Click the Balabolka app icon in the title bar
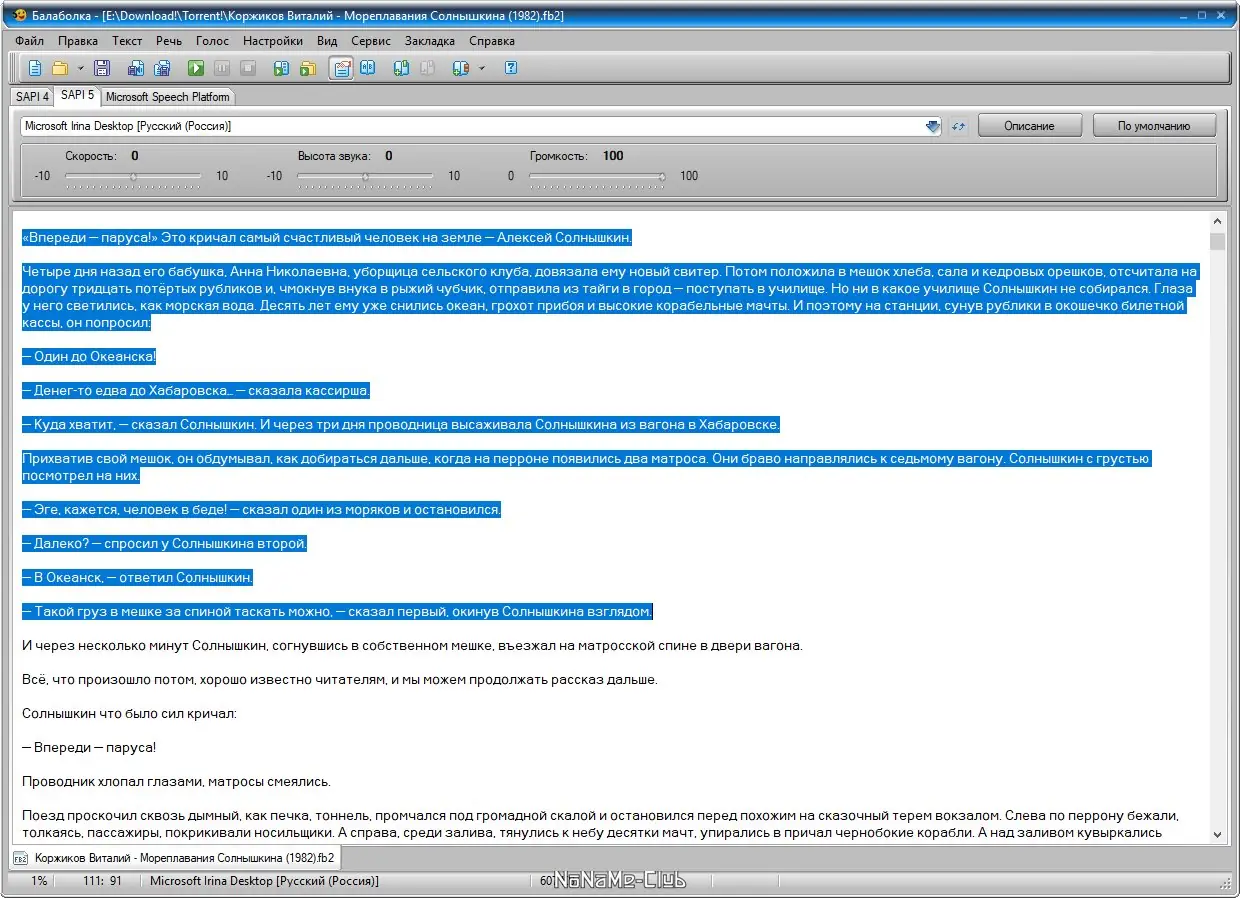 click(19, 15)
